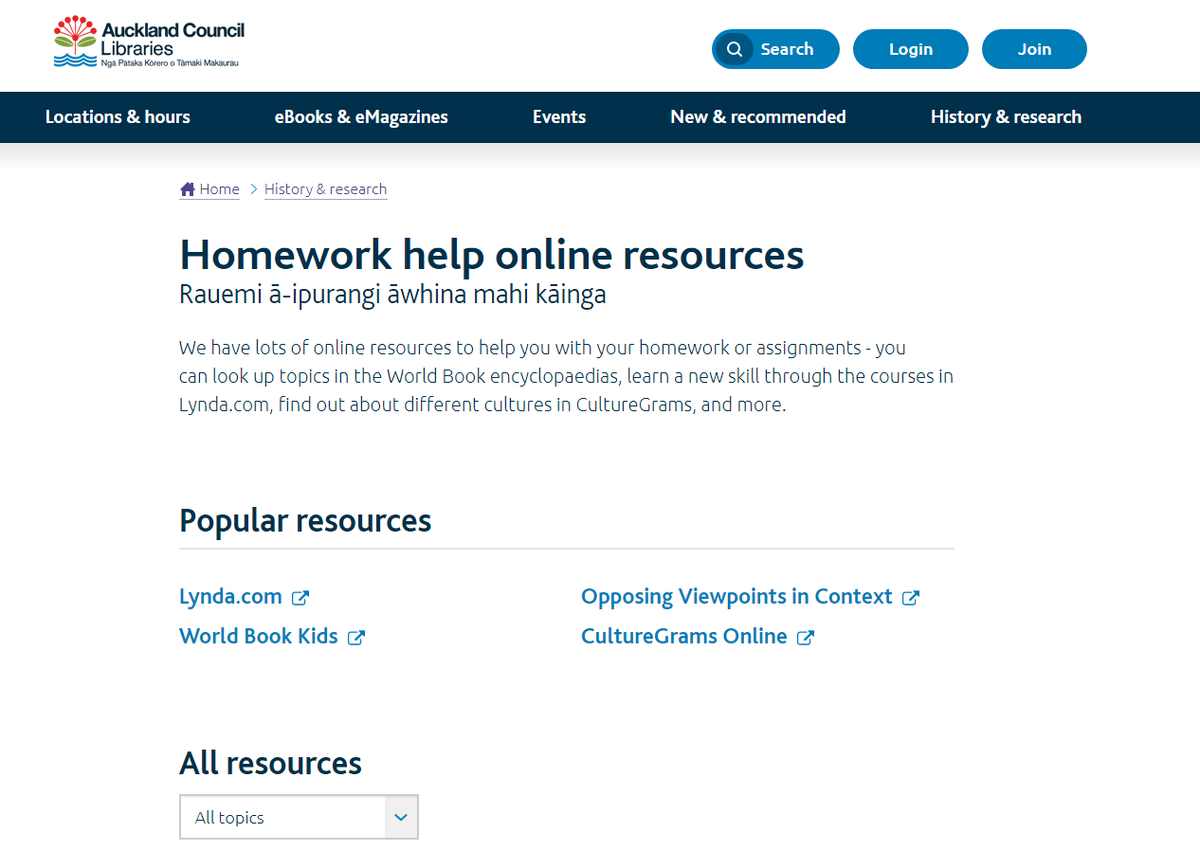Open the New & recommended menu

(758, 117)
